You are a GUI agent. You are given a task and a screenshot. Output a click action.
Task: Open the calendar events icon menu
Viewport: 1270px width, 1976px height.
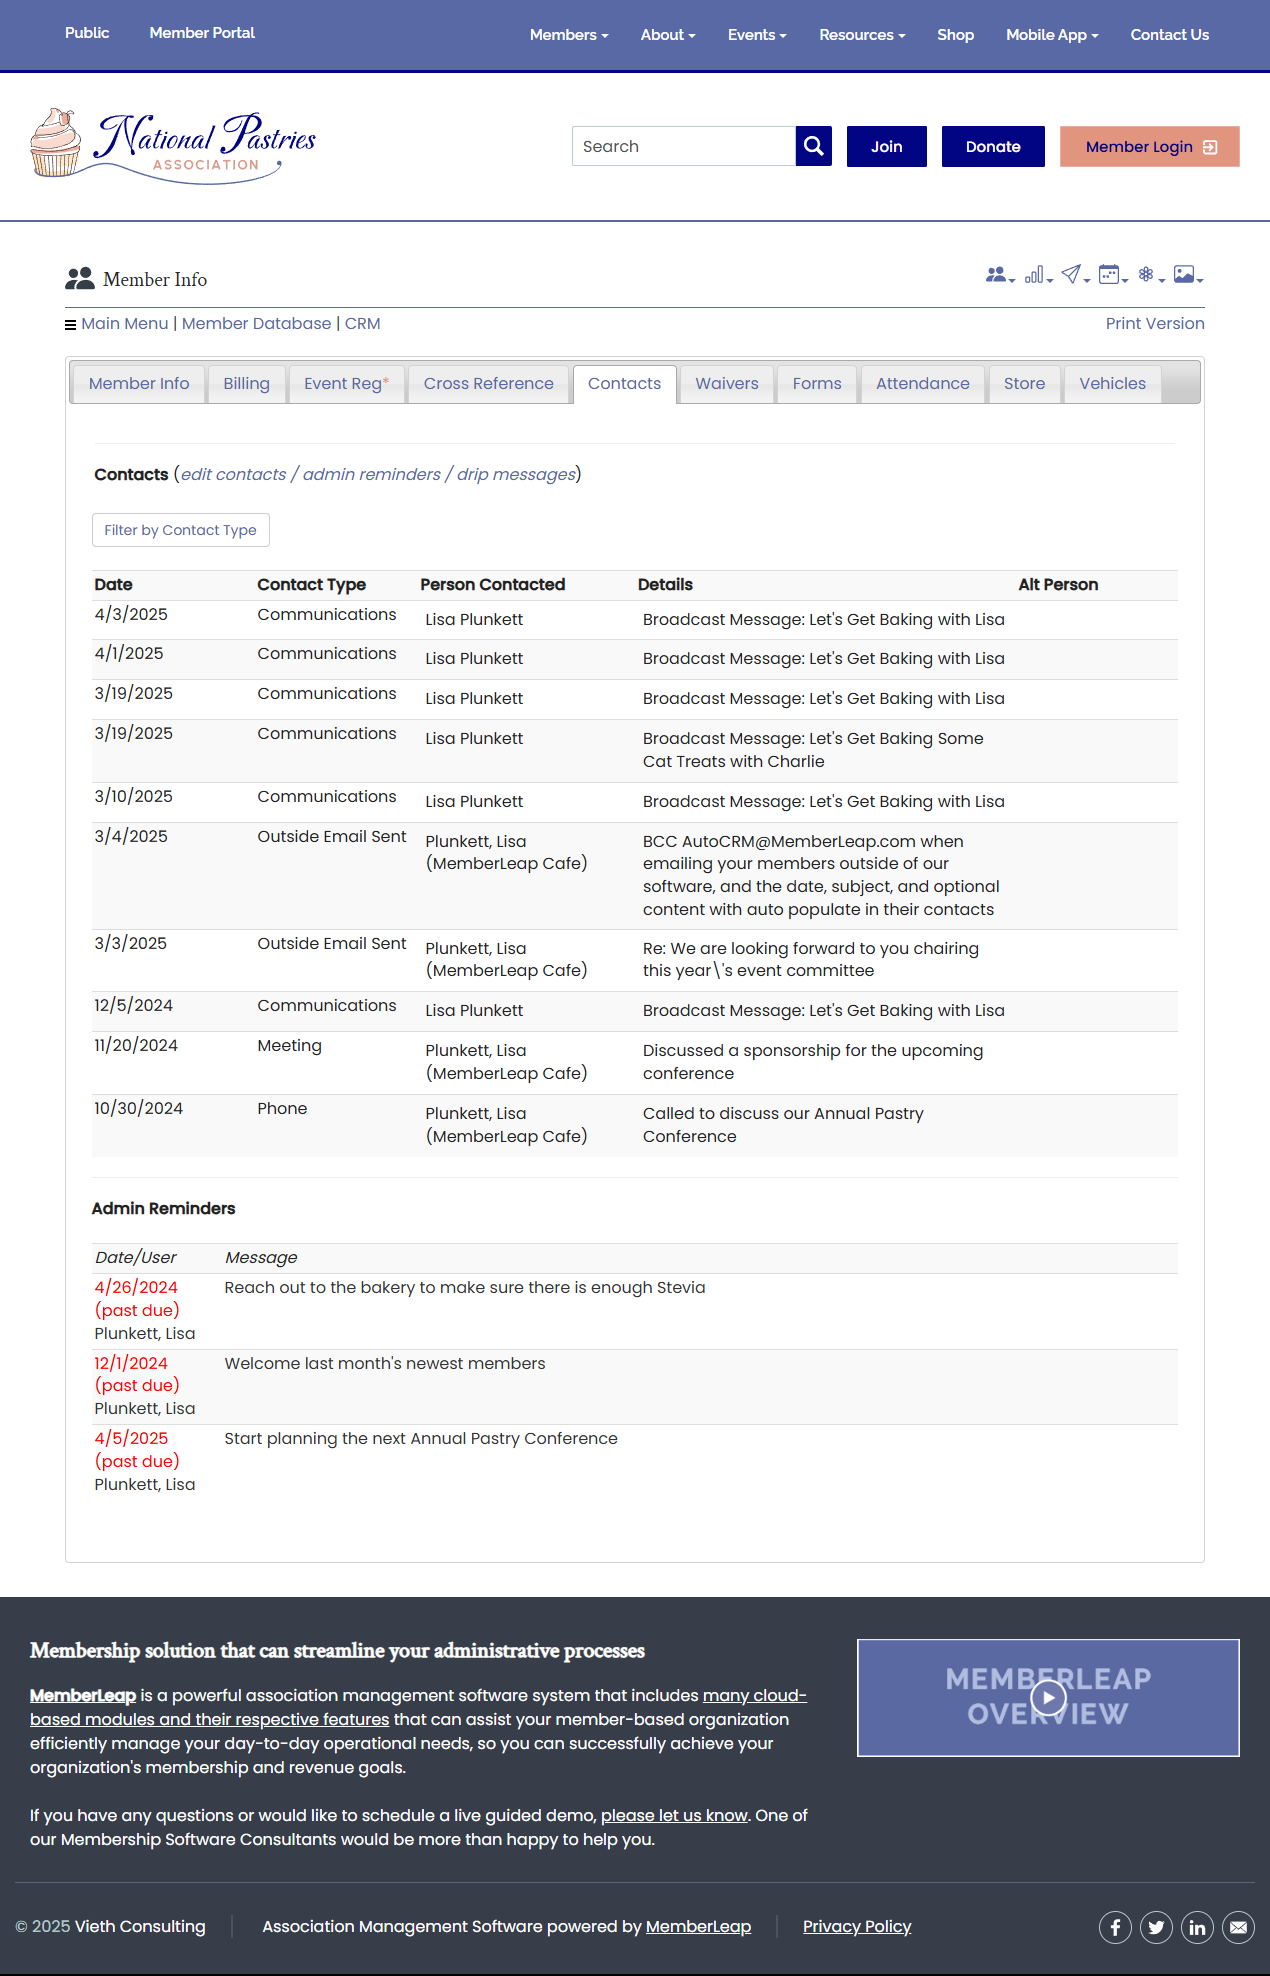tap(1112, 275)
